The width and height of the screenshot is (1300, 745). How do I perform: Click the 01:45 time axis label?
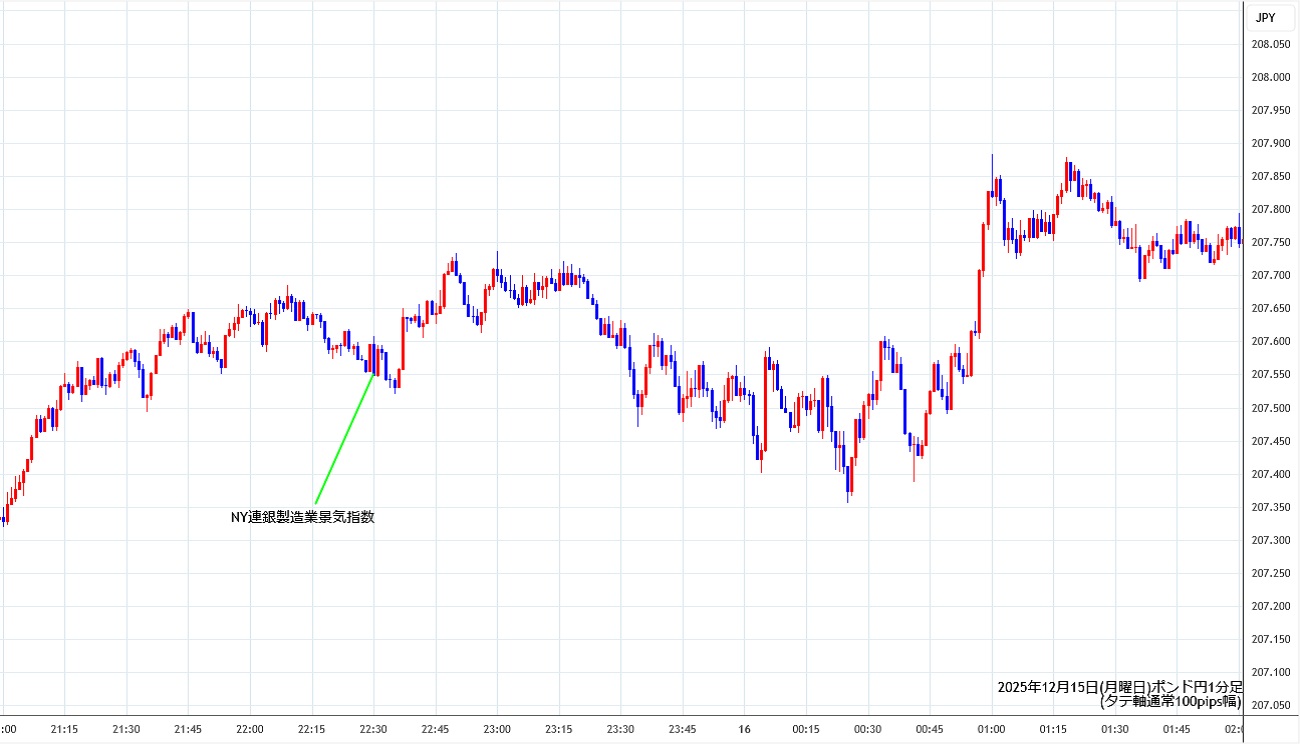click(1176, 729)
